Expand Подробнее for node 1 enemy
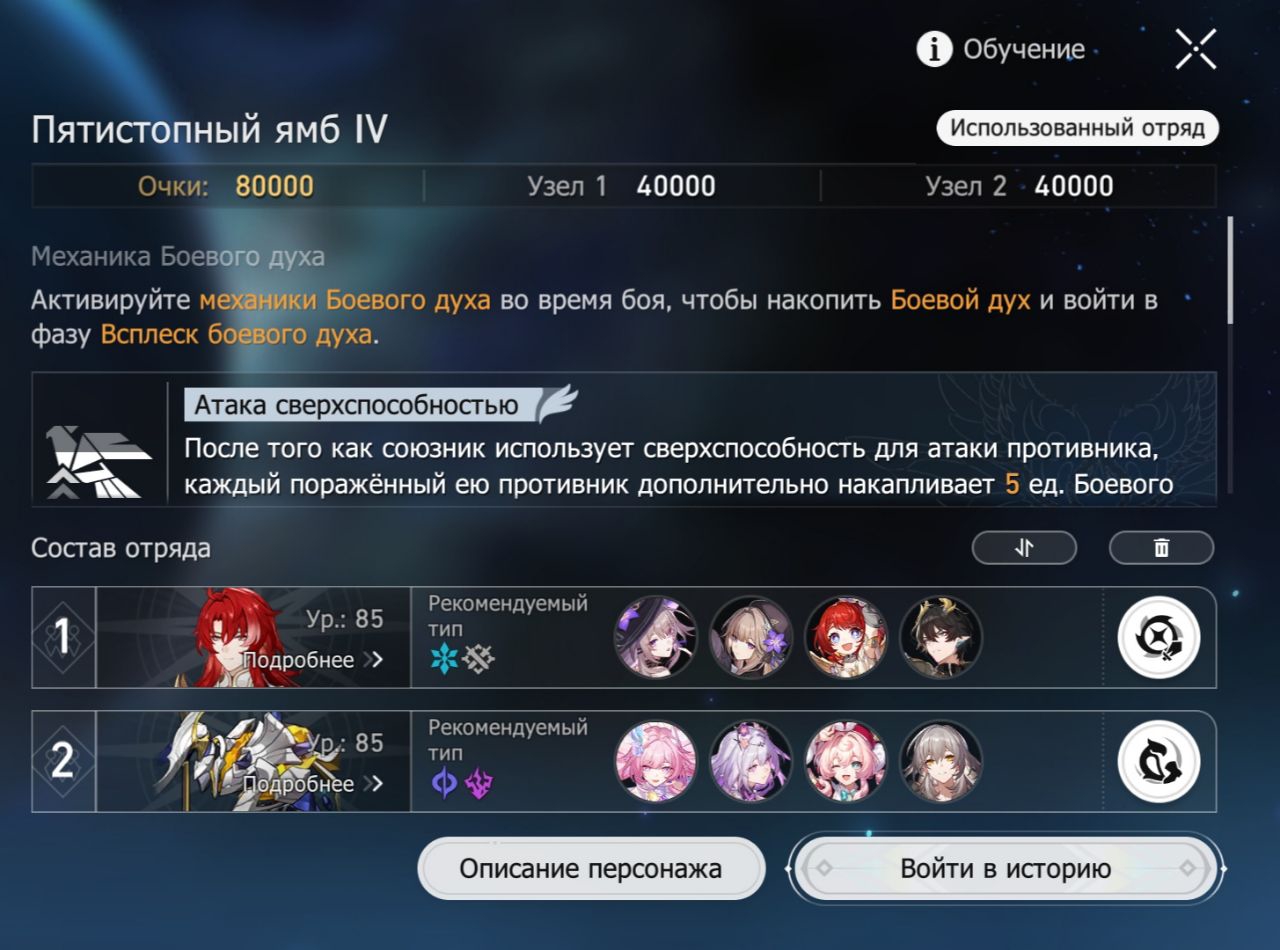This screenshot has width=1280, height=950. click(x=313, y=660)
